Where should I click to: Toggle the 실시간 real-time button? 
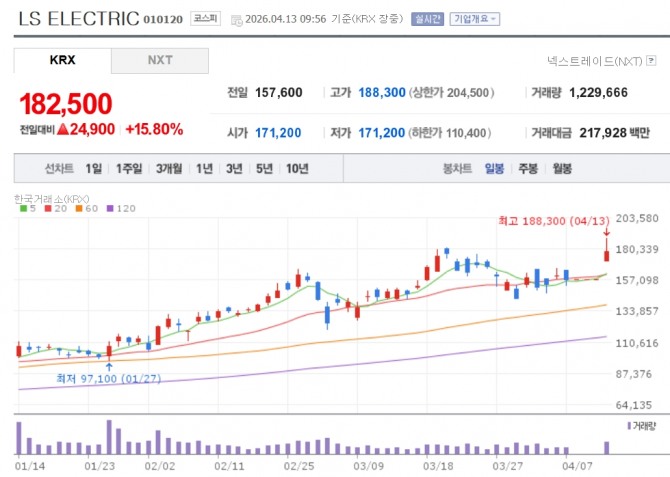coord(427,19)
